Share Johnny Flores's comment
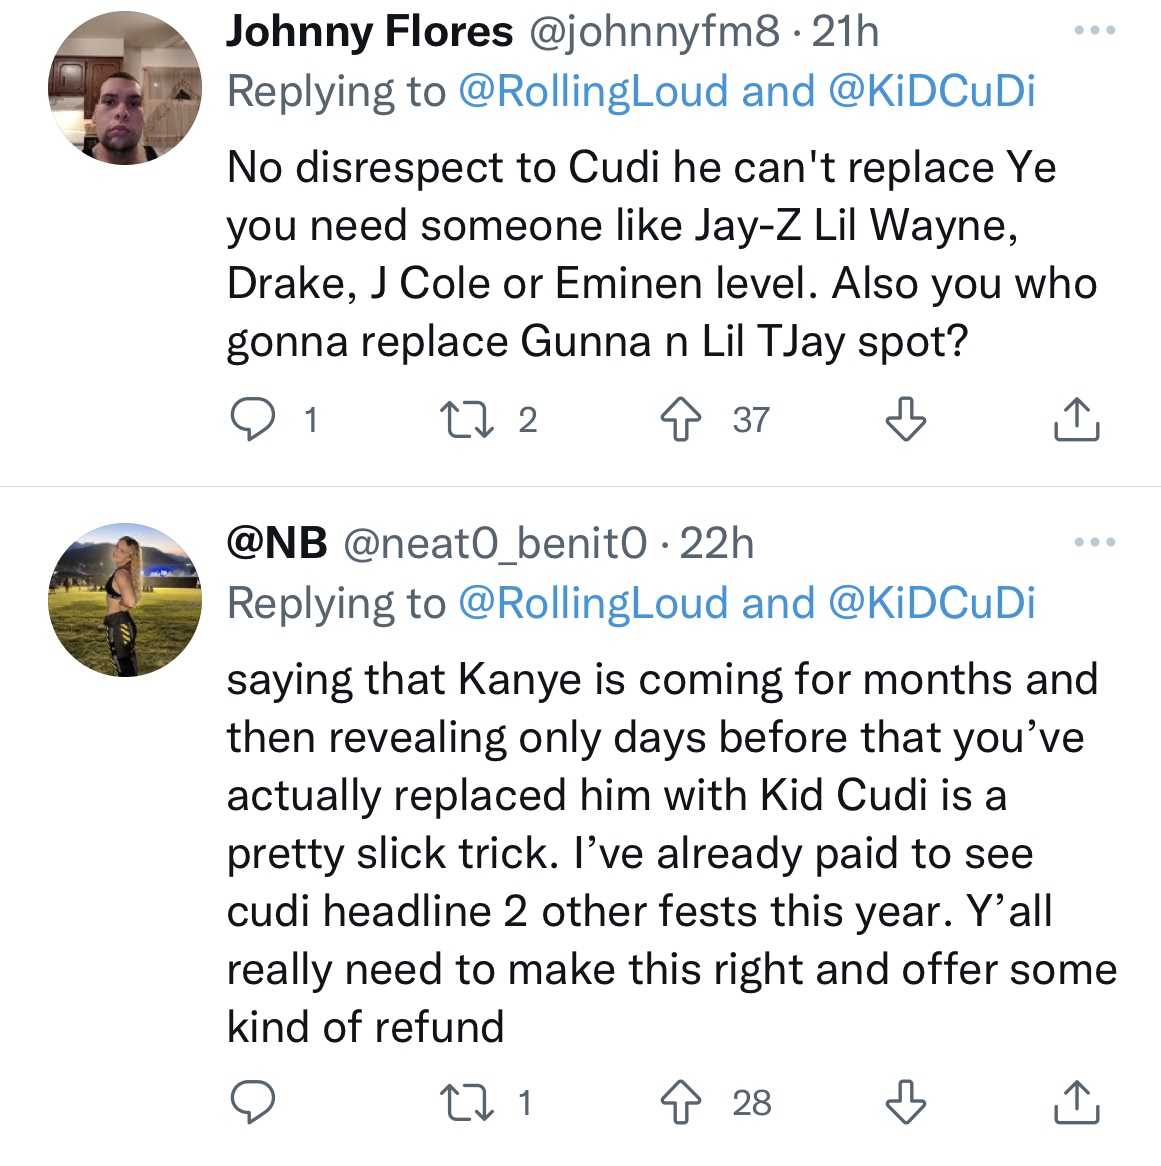 1076,420
